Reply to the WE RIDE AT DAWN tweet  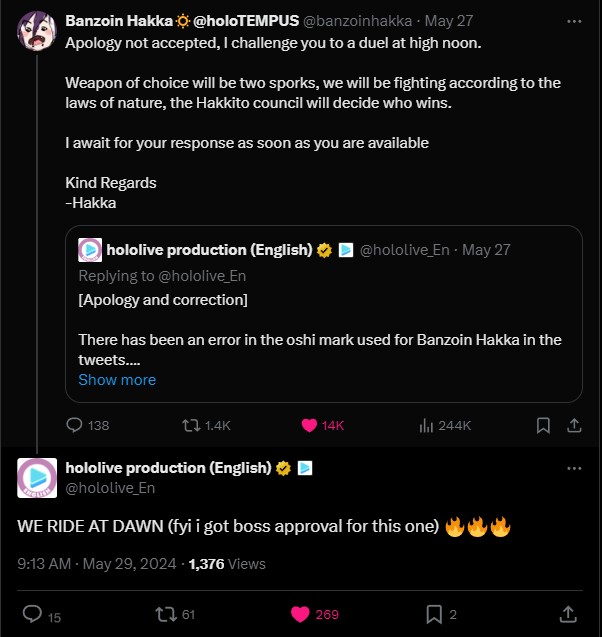[x=31, y=614]
